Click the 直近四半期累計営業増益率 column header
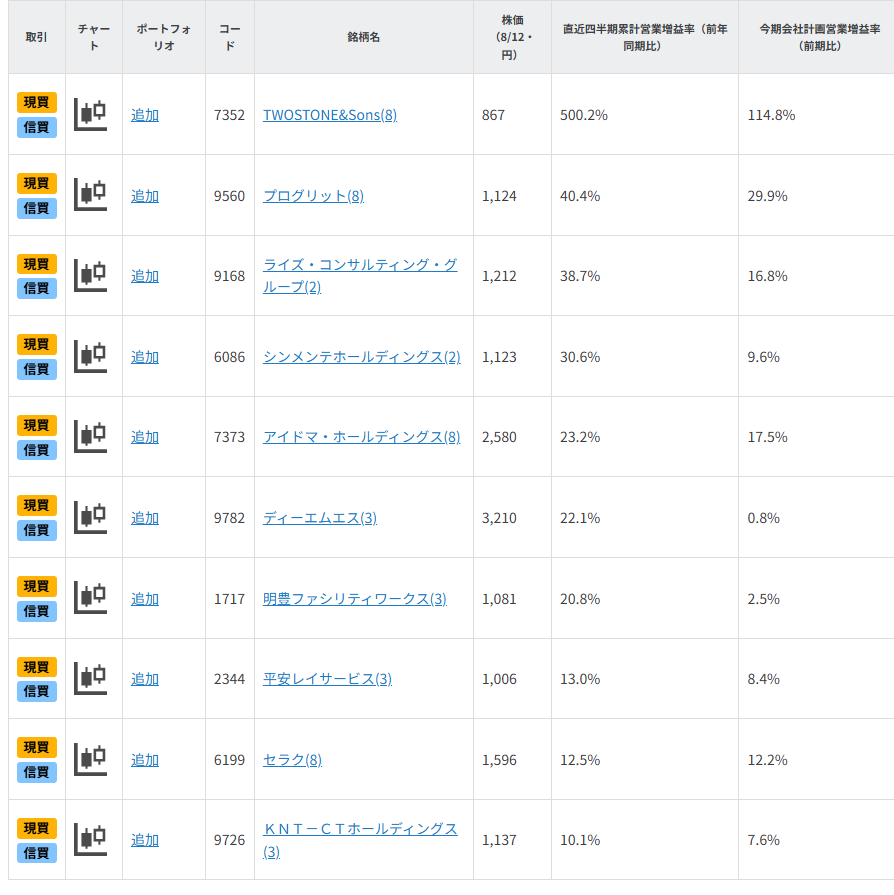This screenshot has width=894, height=895. [645, 37]
